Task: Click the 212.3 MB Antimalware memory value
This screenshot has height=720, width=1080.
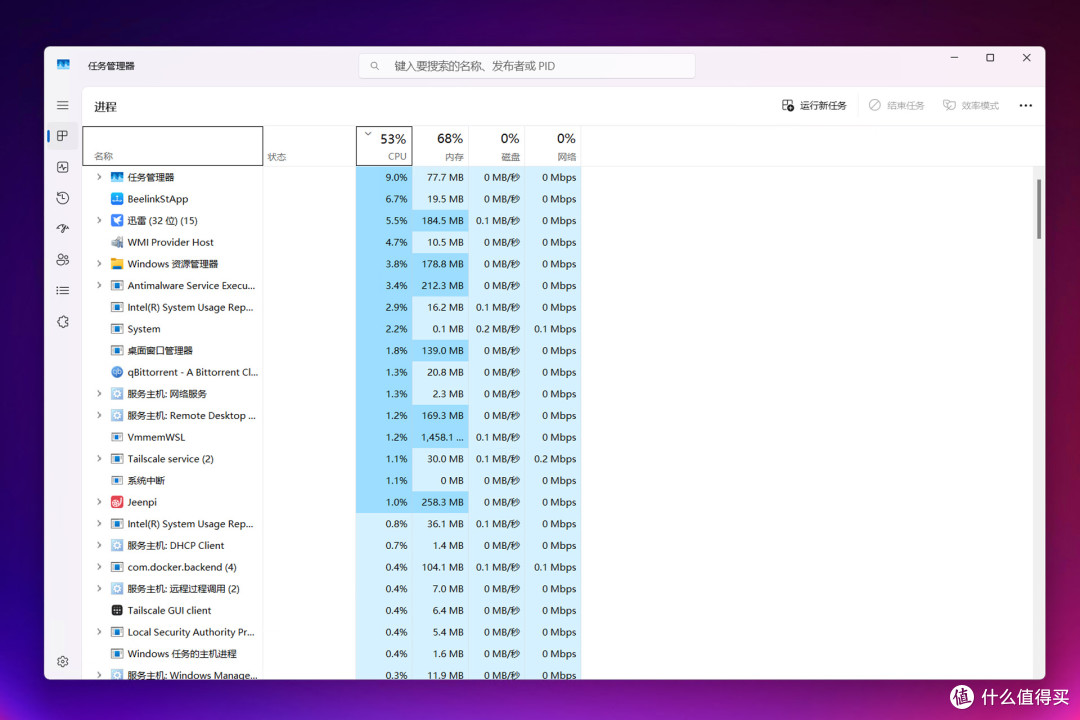Action: 442,285
